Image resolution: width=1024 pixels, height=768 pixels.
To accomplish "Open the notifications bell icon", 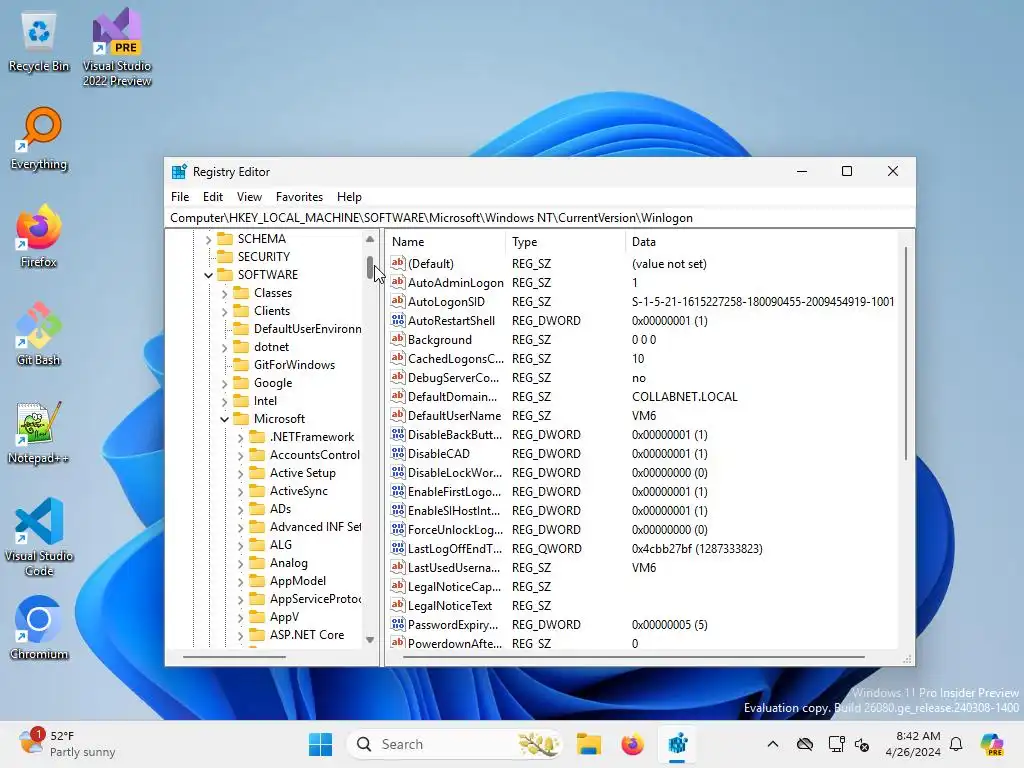I will click(956, 744).
